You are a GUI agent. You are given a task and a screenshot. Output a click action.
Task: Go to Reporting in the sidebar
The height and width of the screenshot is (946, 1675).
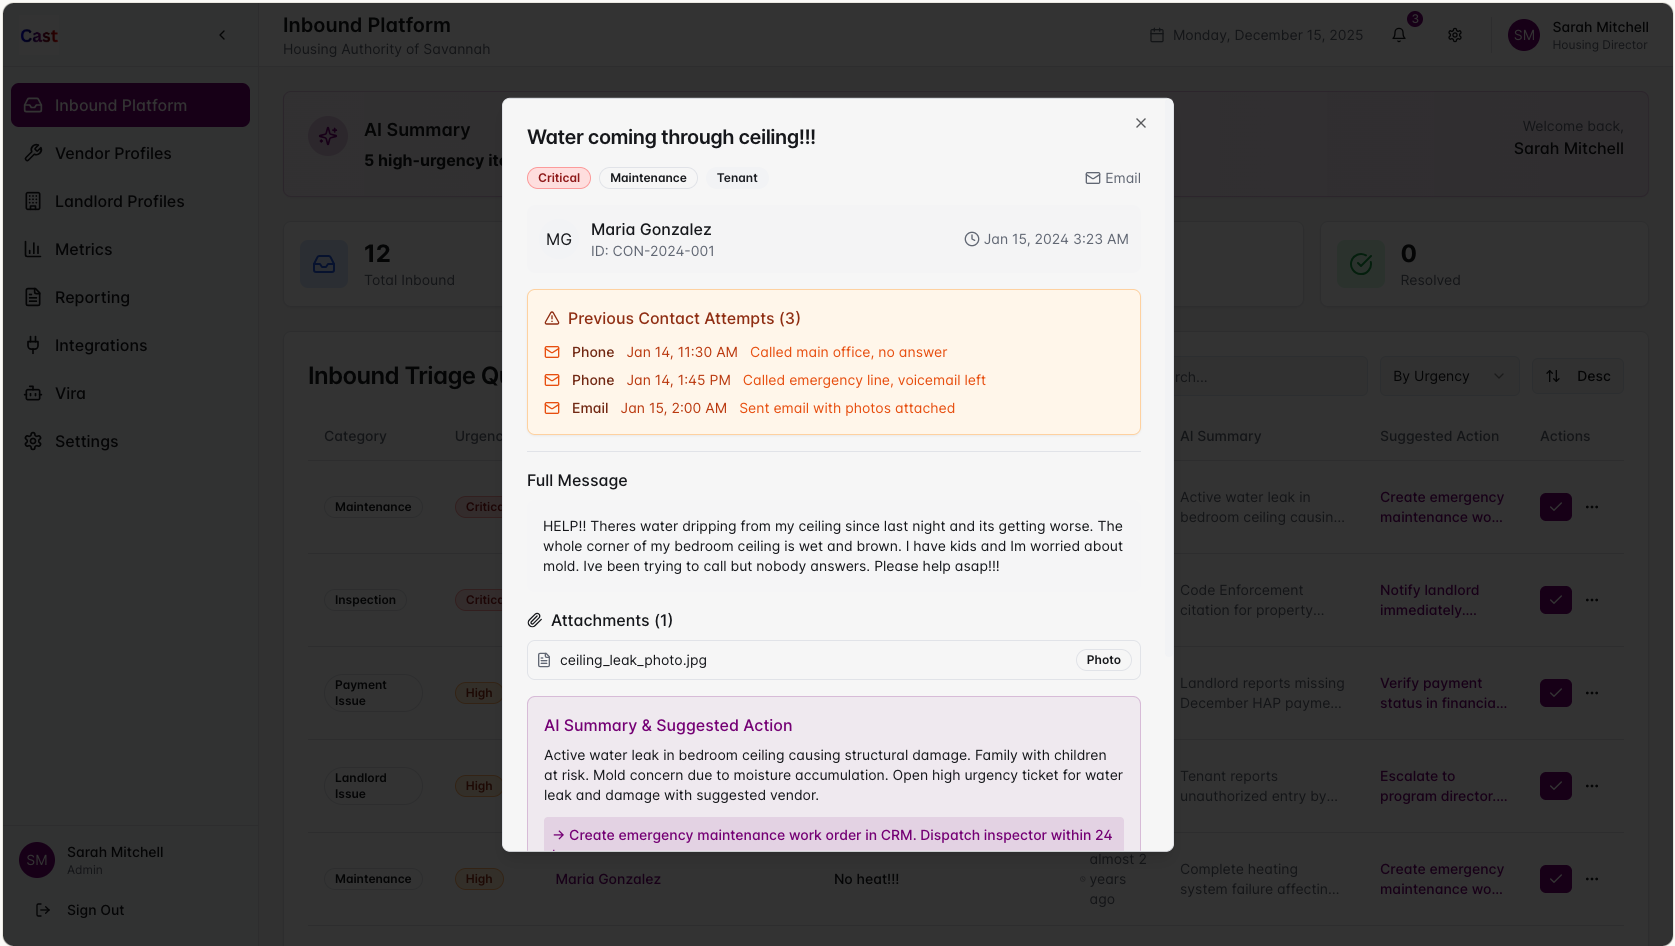click(130, 297)
